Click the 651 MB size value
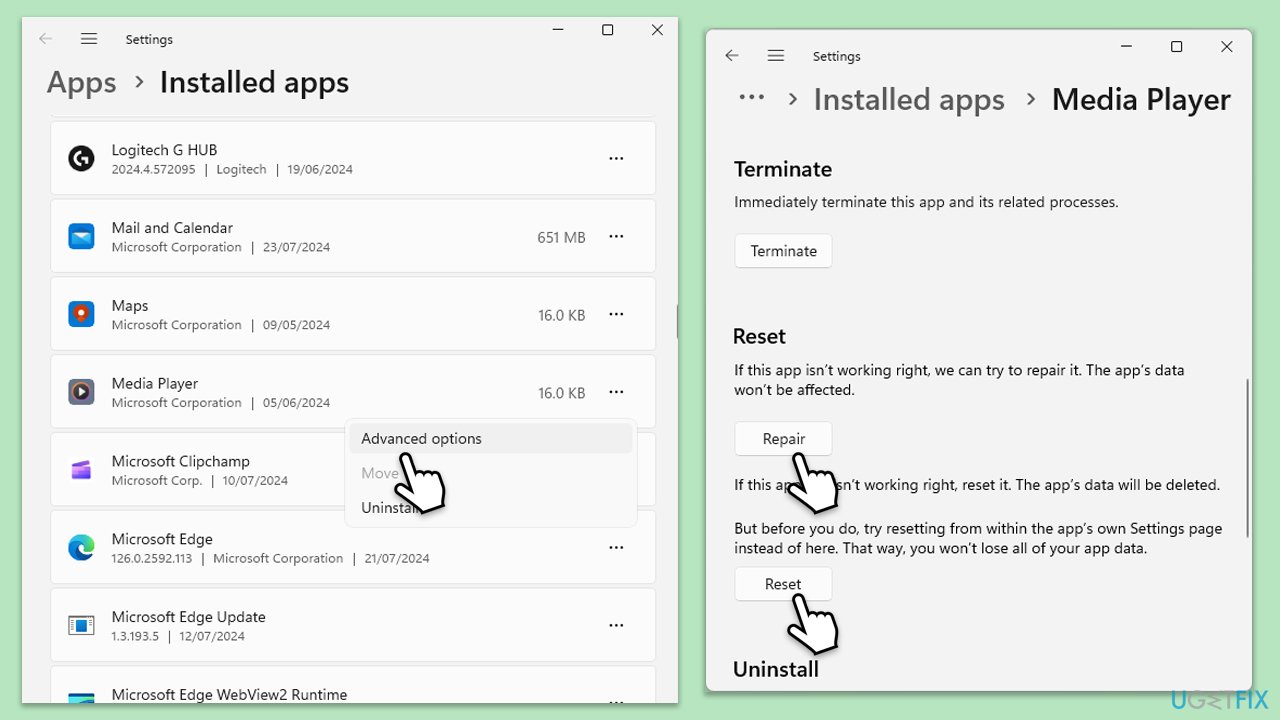1280x720 pixels. coord(561,238)
